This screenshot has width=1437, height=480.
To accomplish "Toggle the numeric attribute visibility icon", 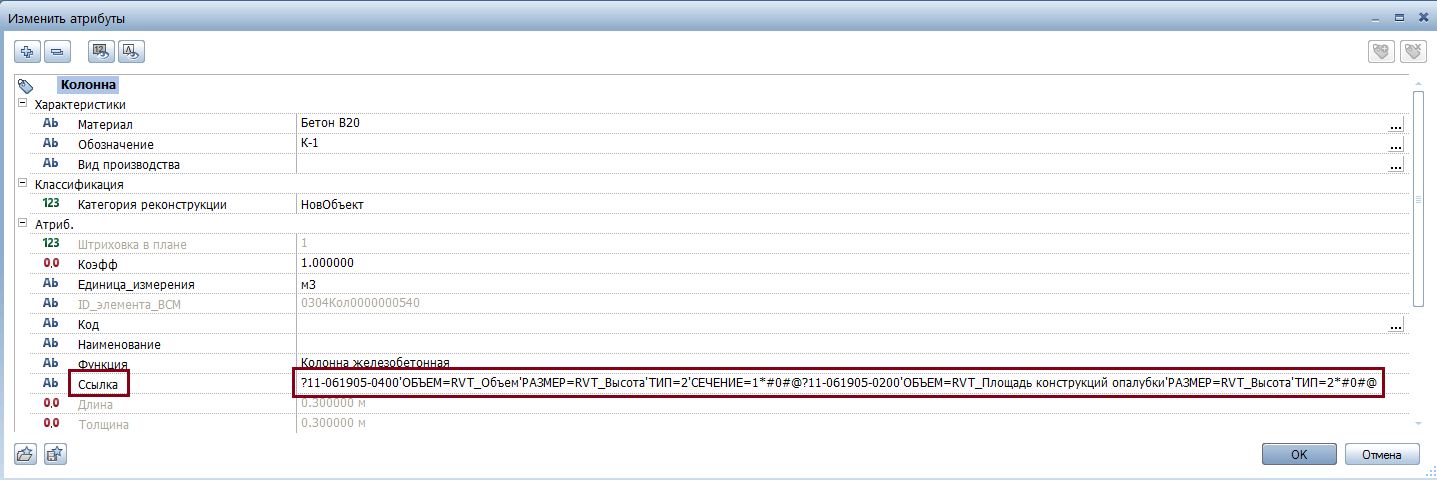I will click(x=101, y=50).
